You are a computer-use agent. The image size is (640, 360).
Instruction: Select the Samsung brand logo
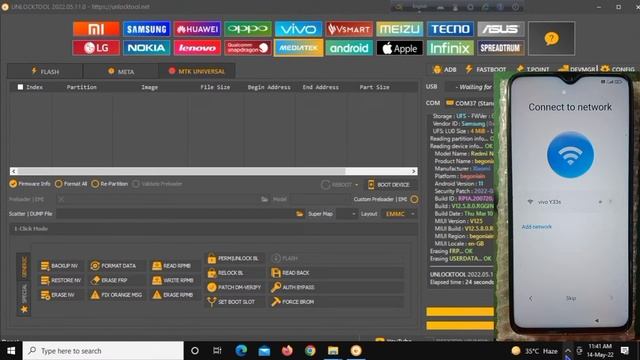[x=146, y=29]
